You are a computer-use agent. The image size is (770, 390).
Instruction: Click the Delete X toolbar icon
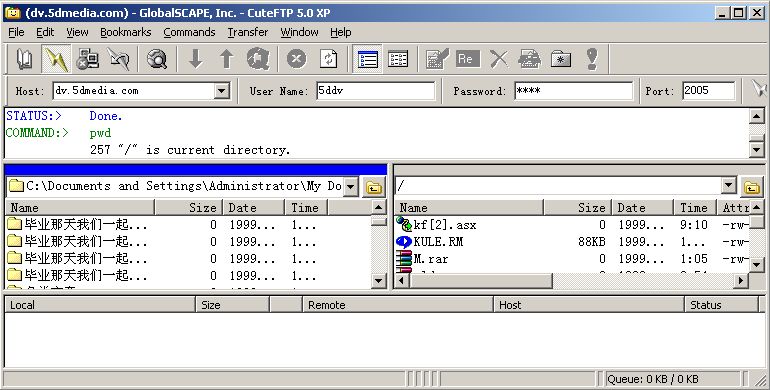click(499, 59)
